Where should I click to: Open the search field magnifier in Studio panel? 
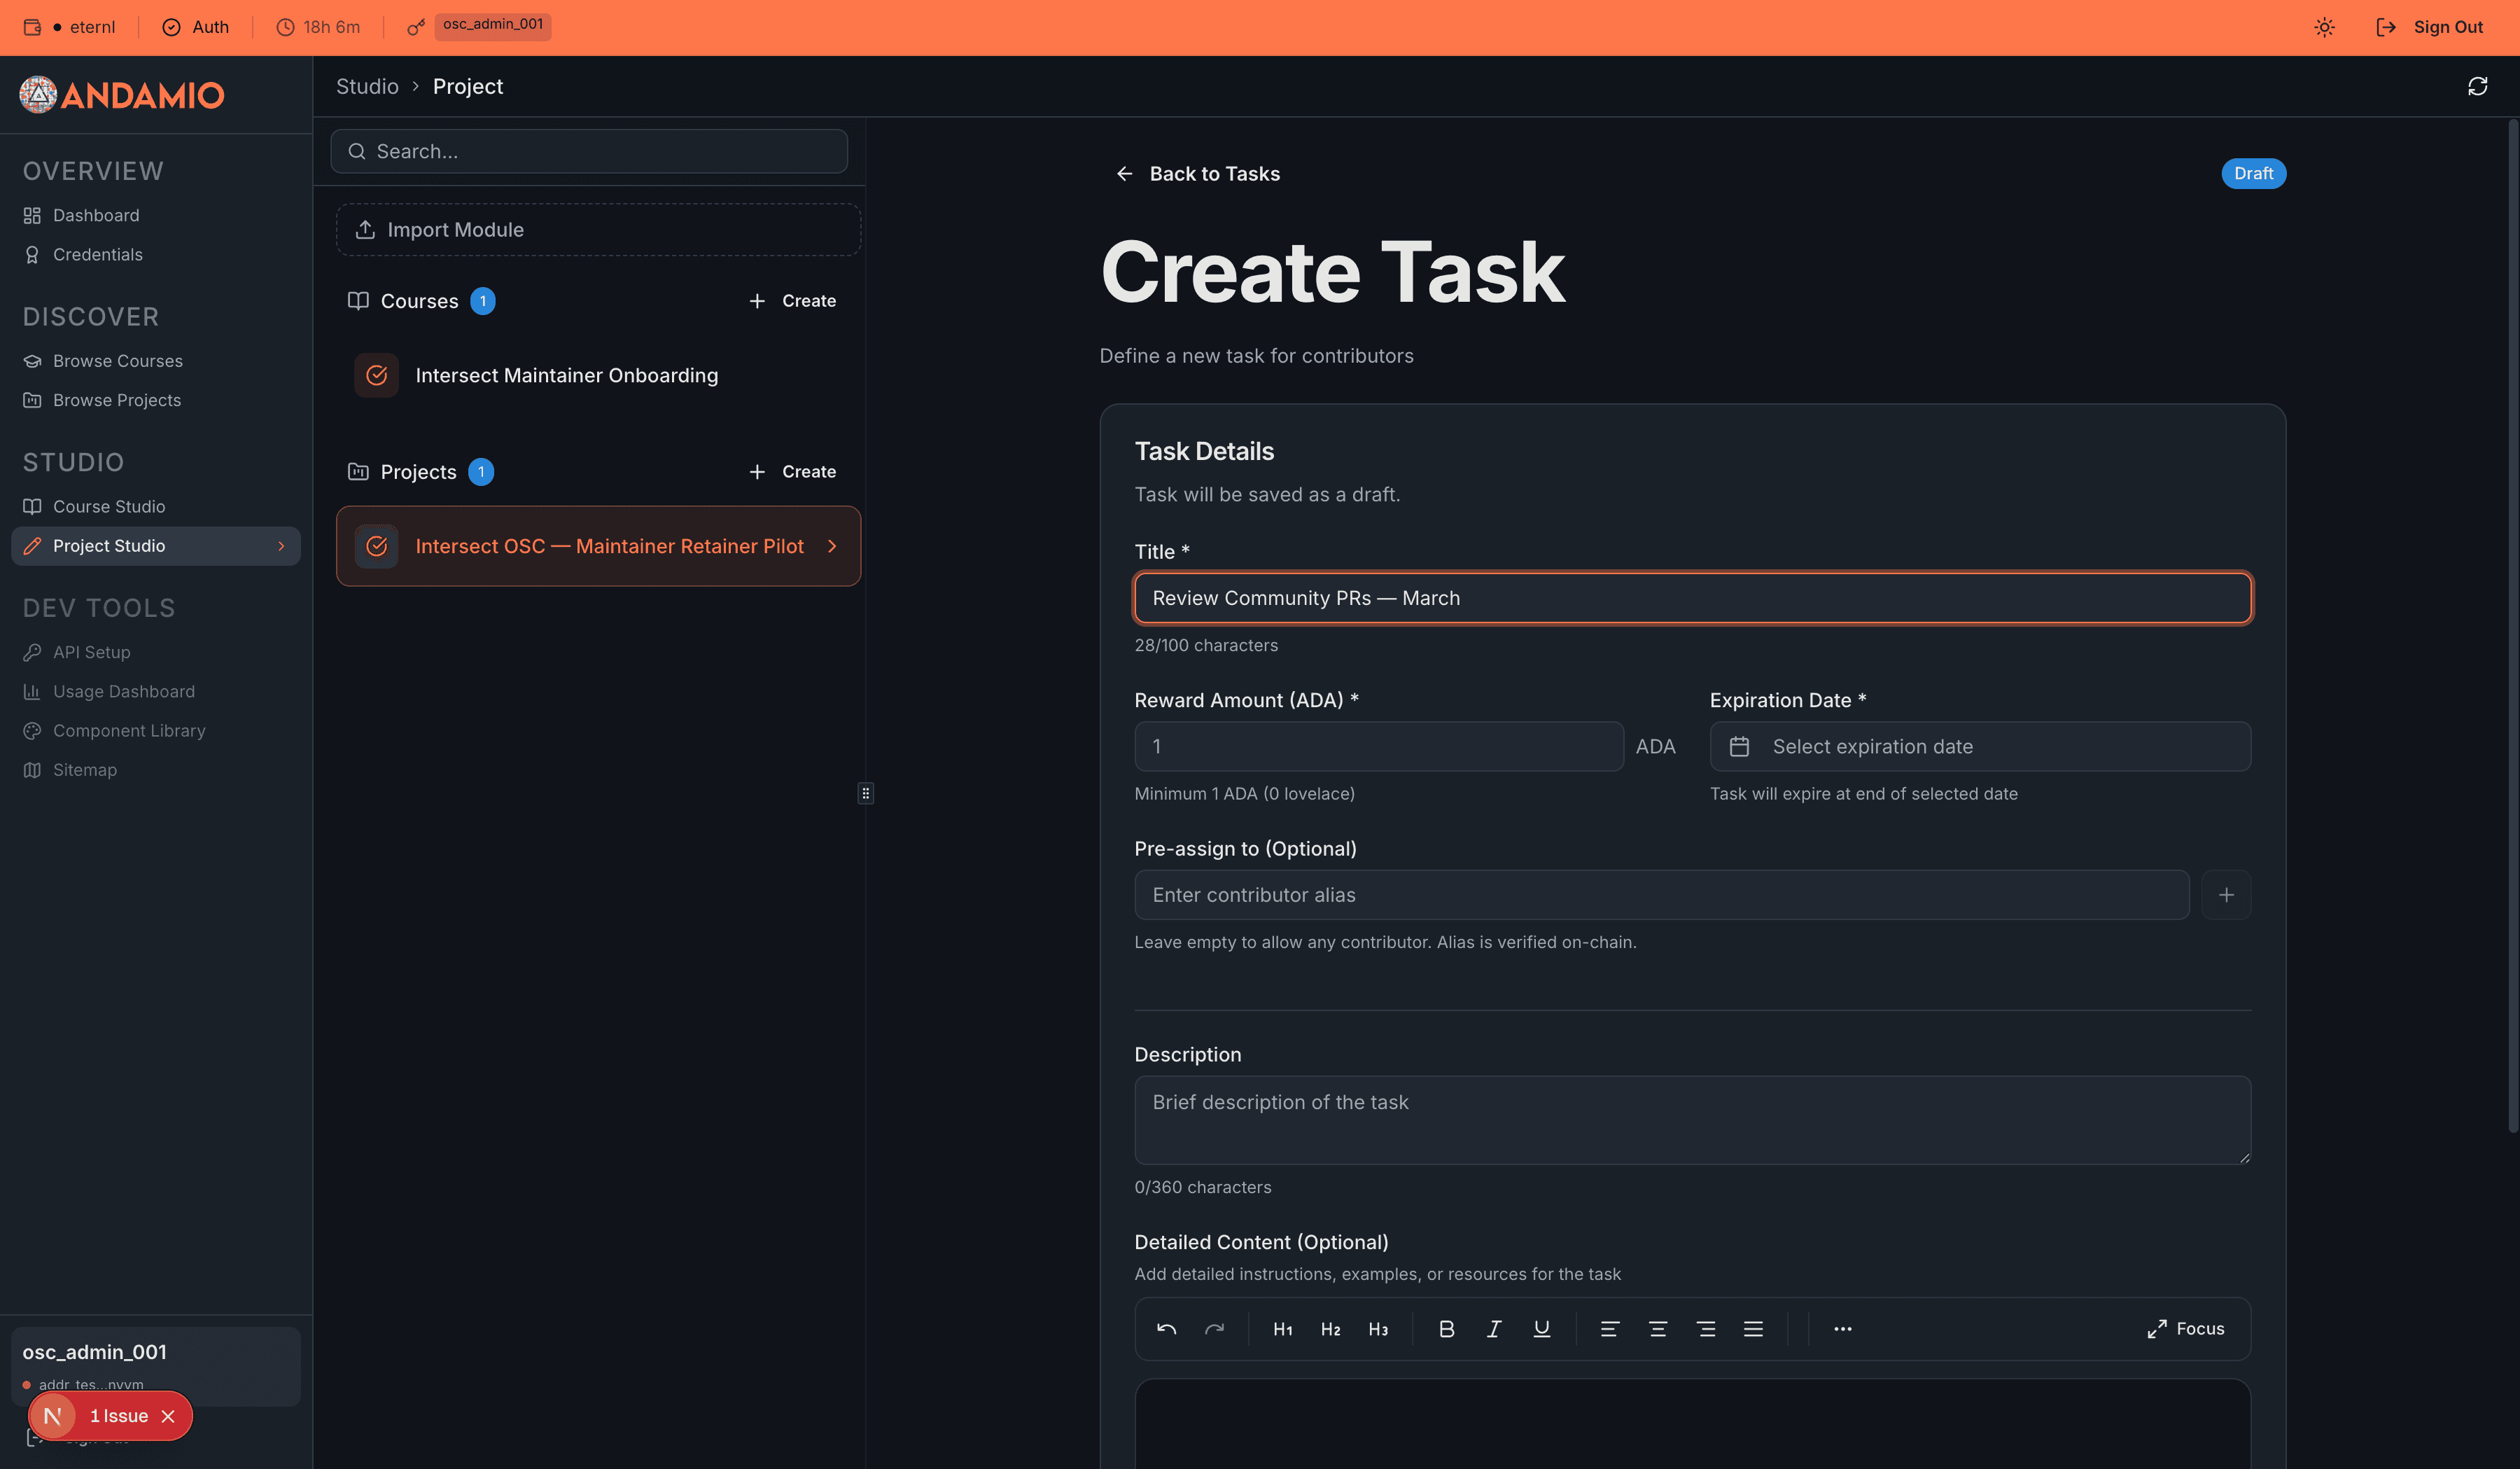point(357,151)
